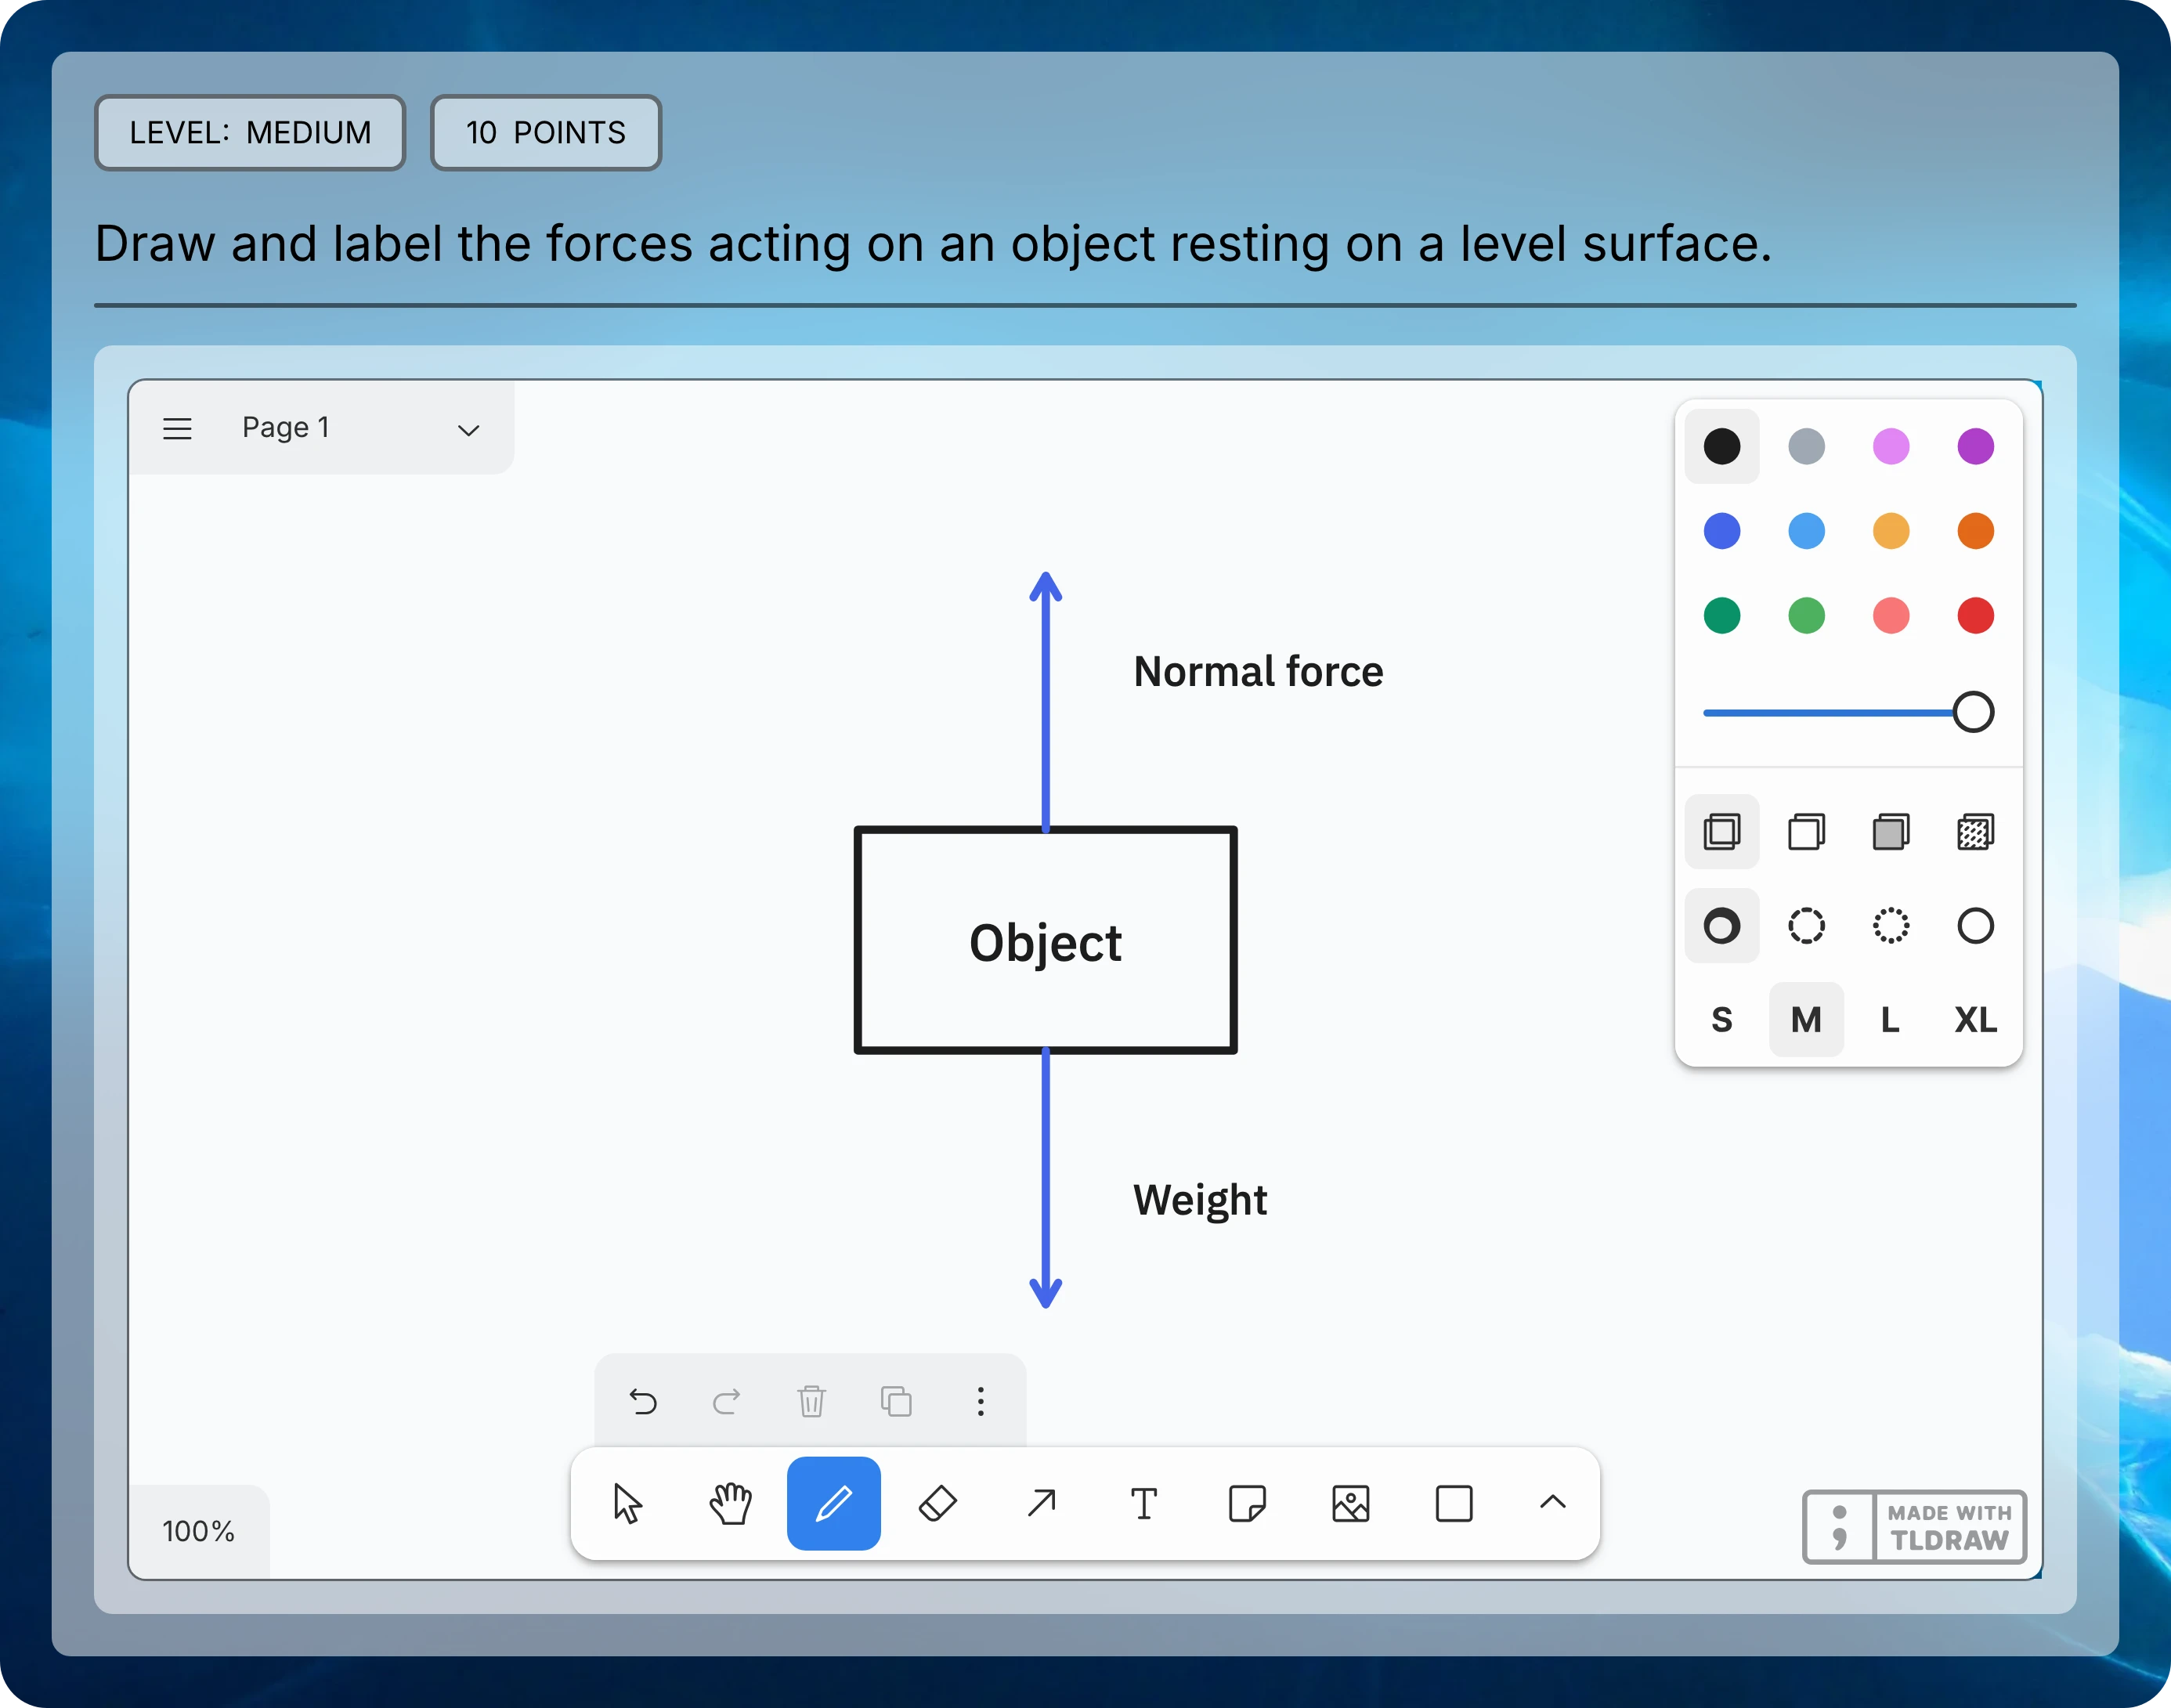The width and height of the screenshot is (2171, 1708).
Task: Pick the light blue color swatch
Action: [1806, 531]
